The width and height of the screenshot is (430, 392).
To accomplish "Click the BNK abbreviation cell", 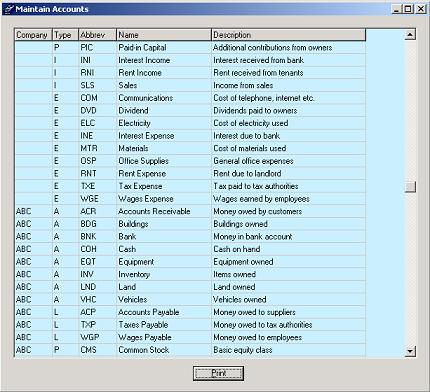I will 97,237.
